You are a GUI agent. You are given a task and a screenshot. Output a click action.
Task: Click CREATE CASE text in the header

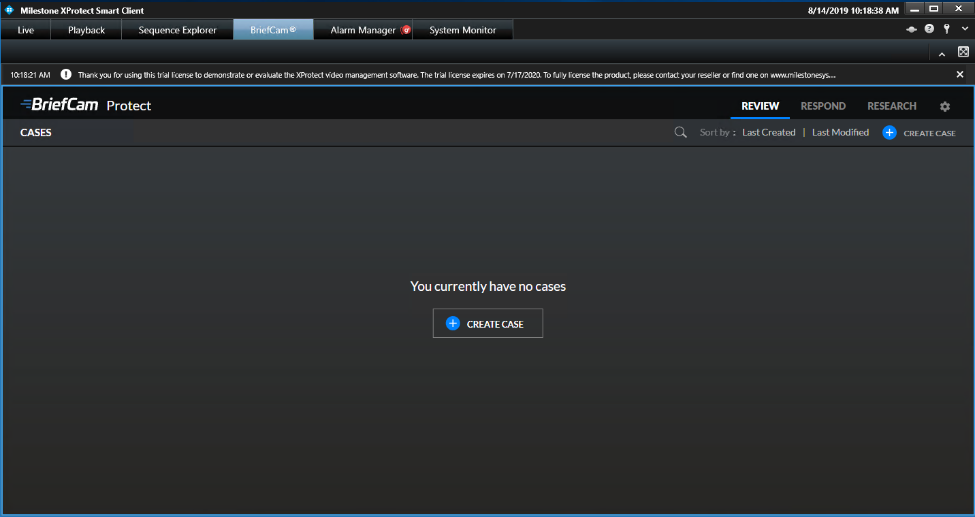(929, 133)
